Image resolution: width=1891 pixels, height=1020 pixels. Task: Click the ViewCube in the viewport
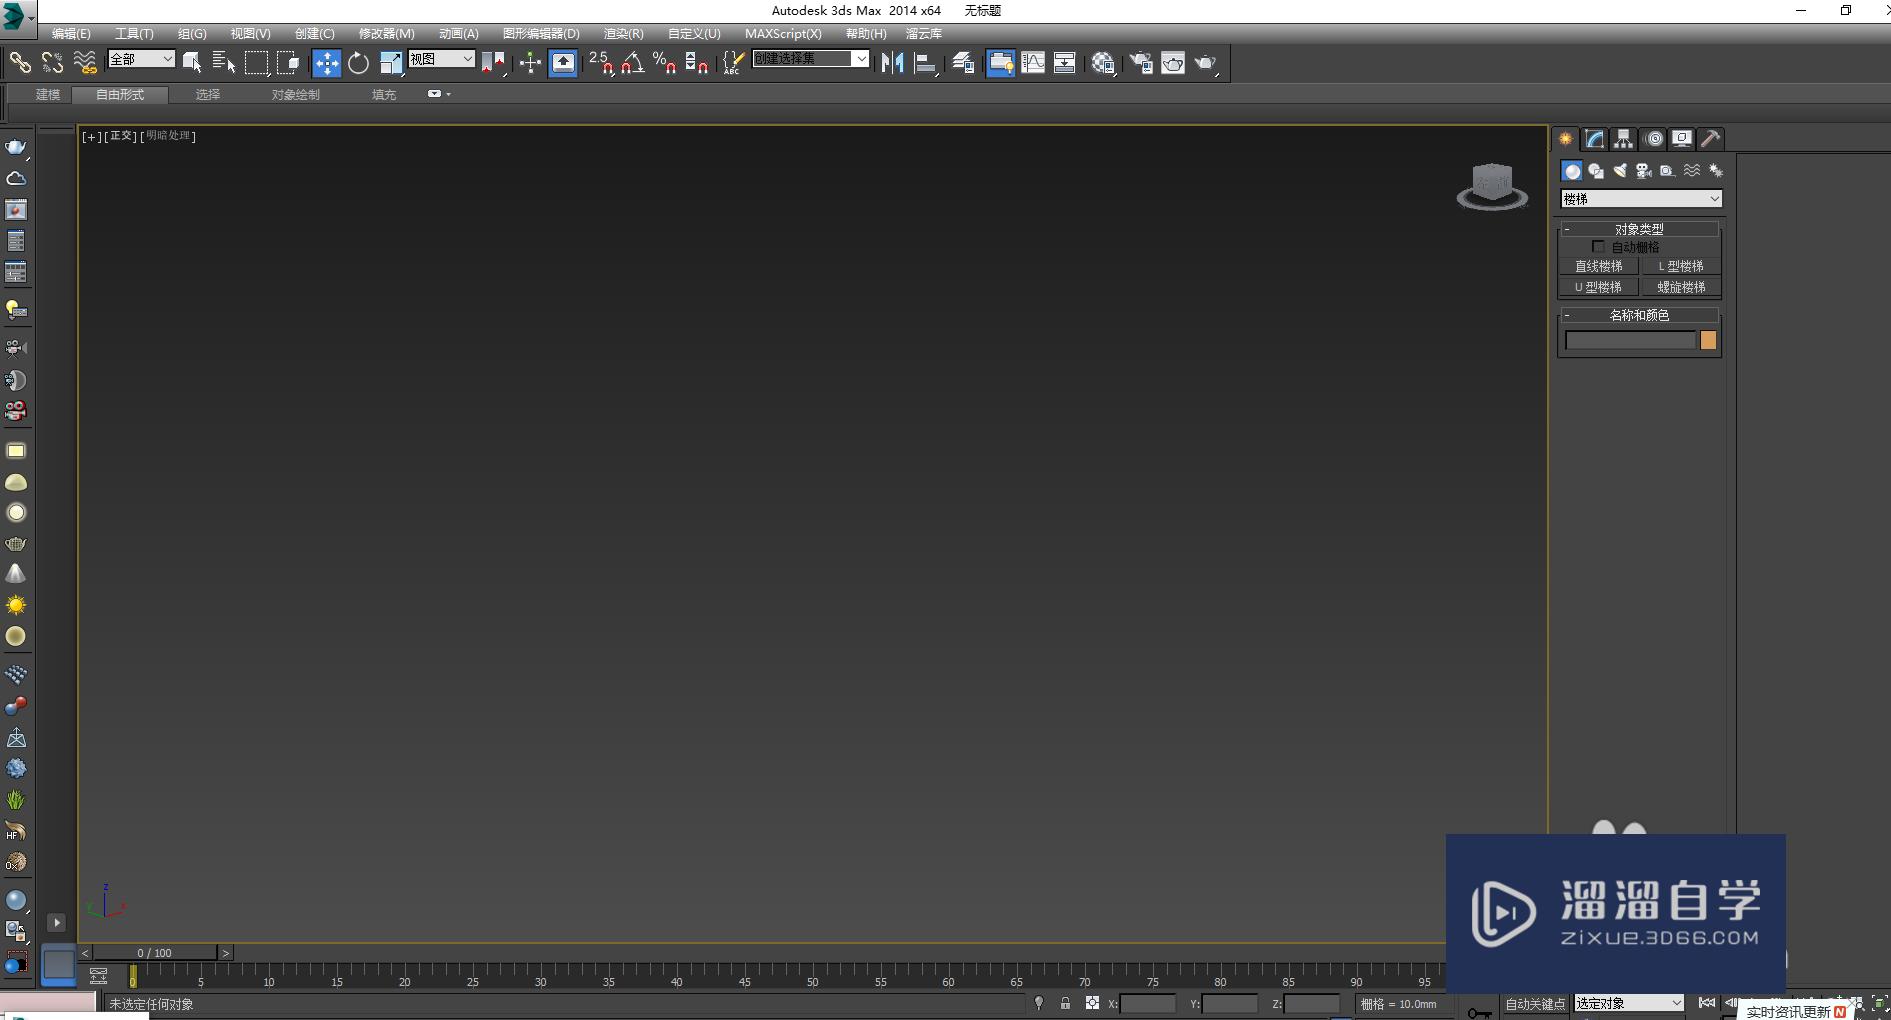pos(1492,187)
